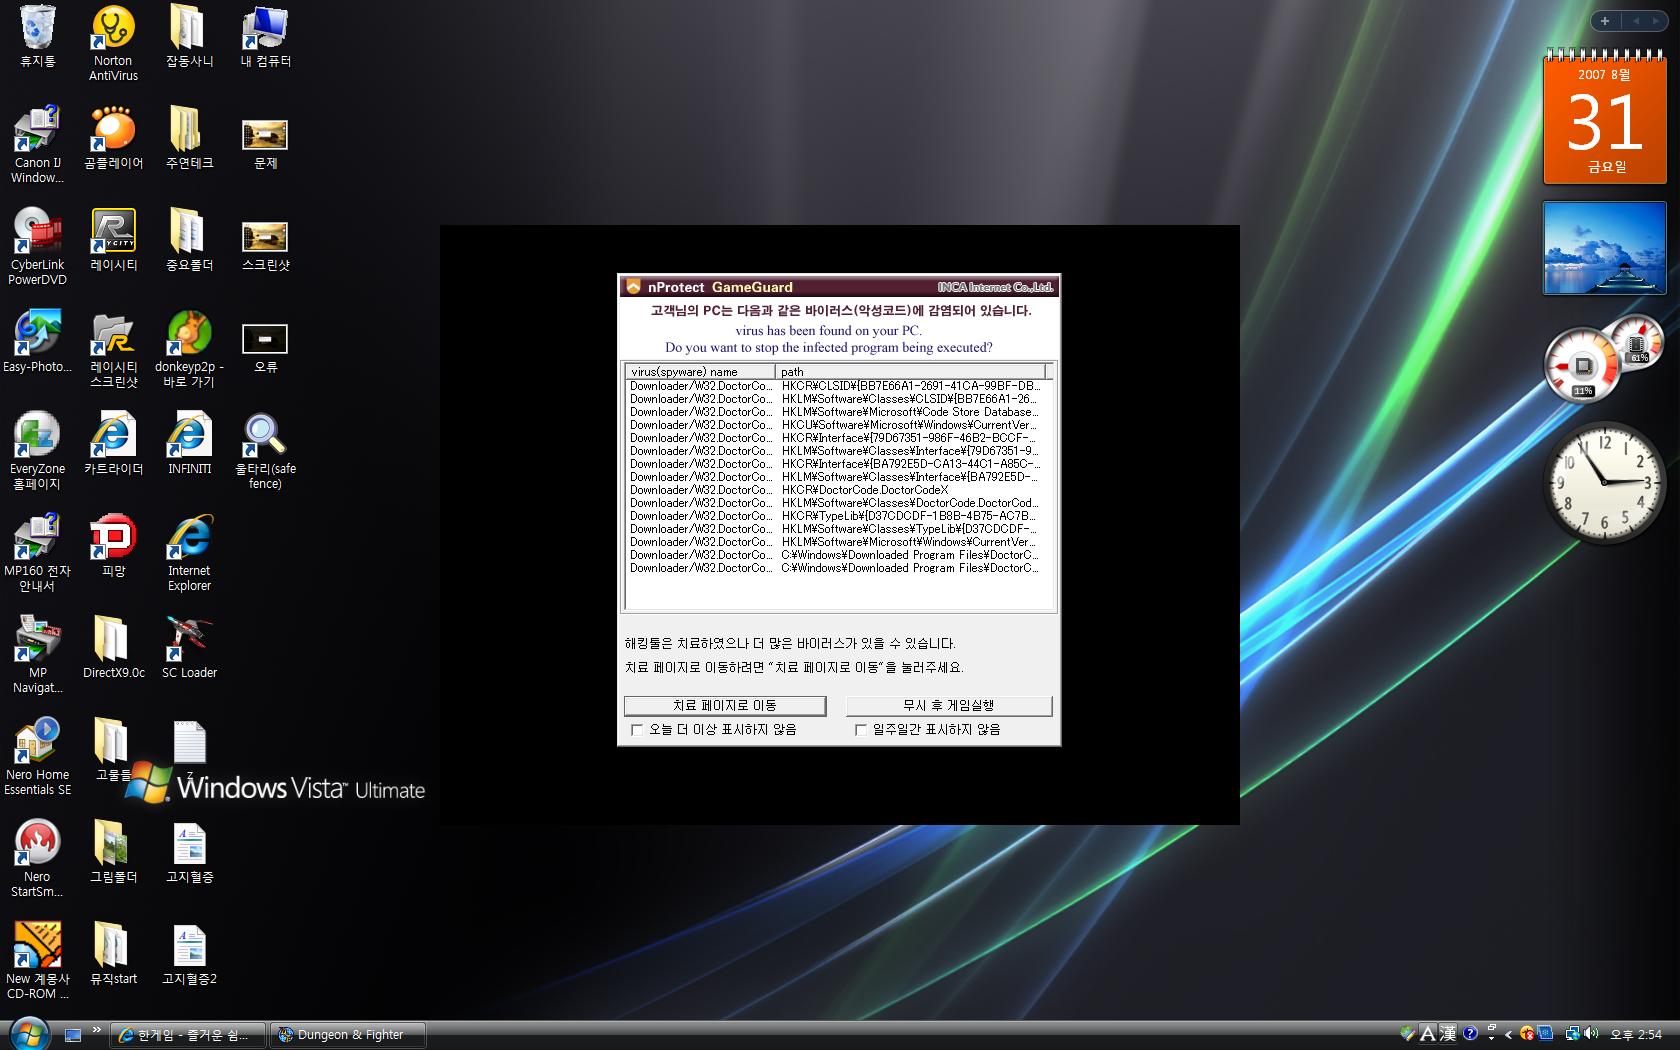Open the 피망 shortcut
1680x1050 pixels.
coord(113,546)
